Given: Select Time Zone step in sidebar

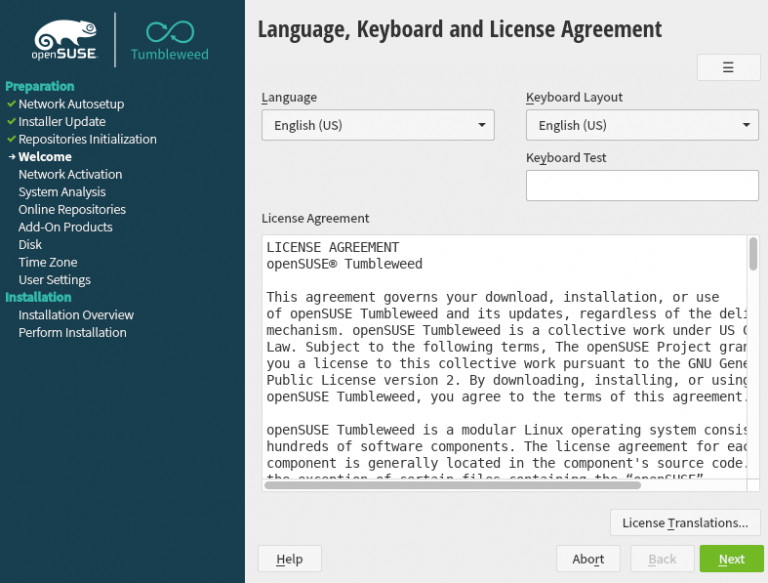Looking at the screenshot, I should [x=48, y=262].
